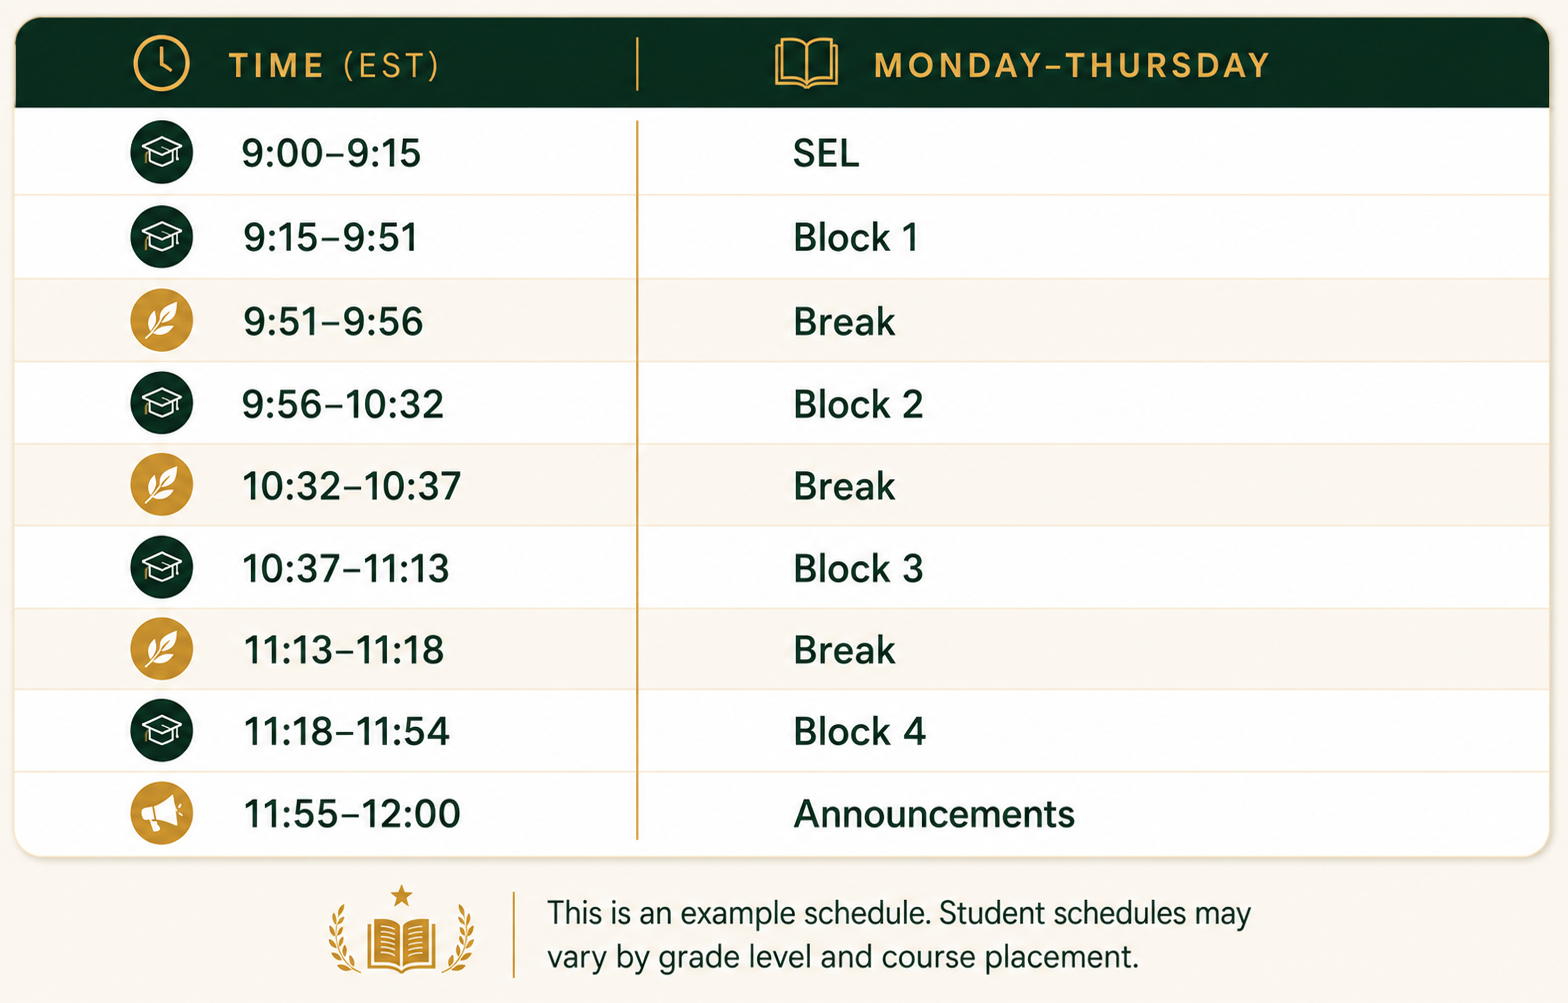The width and height of the screenshot is (1568, 1003).
Task: Click the example schedule disclaimer text
Action: point(898,935)
